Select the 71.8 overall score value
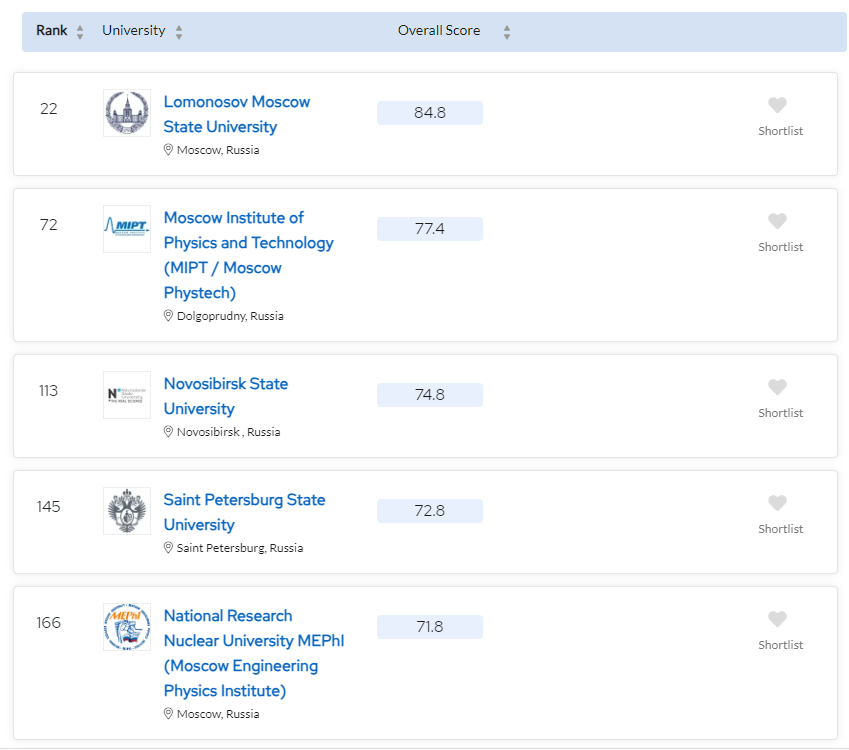The width and height of the screenshot is (849, 750). tap(430, 627)
